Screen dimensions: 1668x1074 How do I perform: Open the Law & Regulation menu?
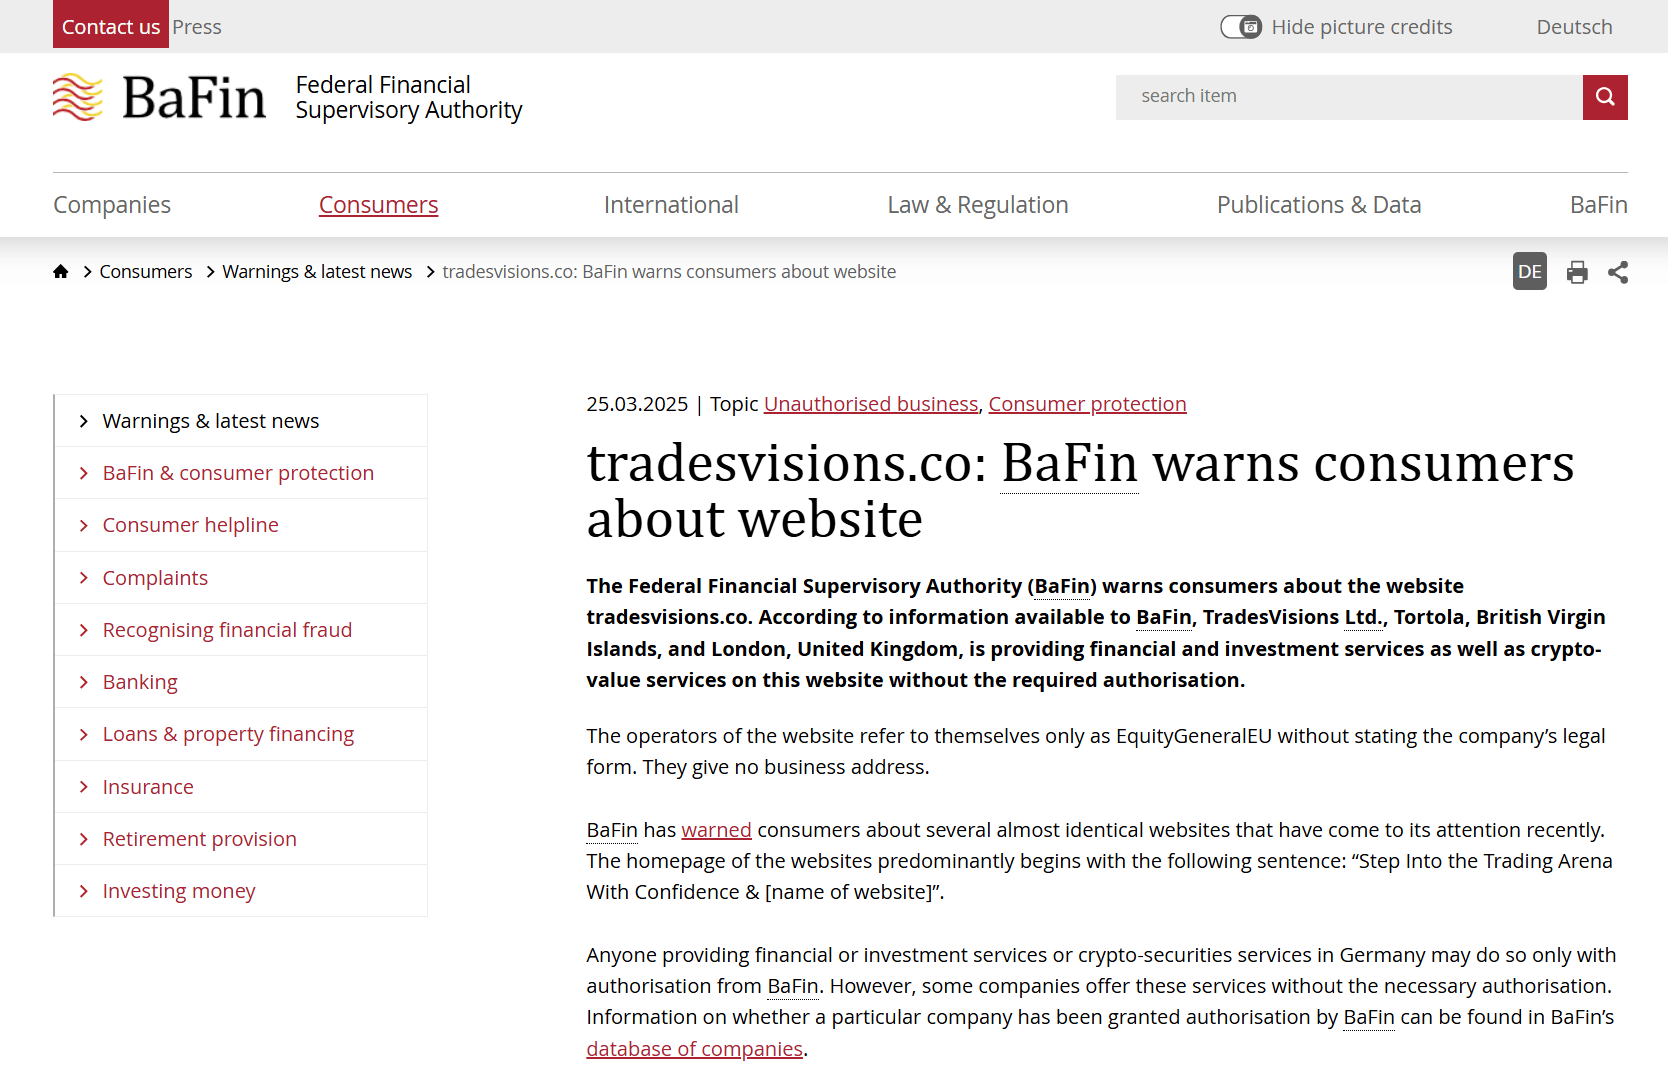tap(978, 205)
